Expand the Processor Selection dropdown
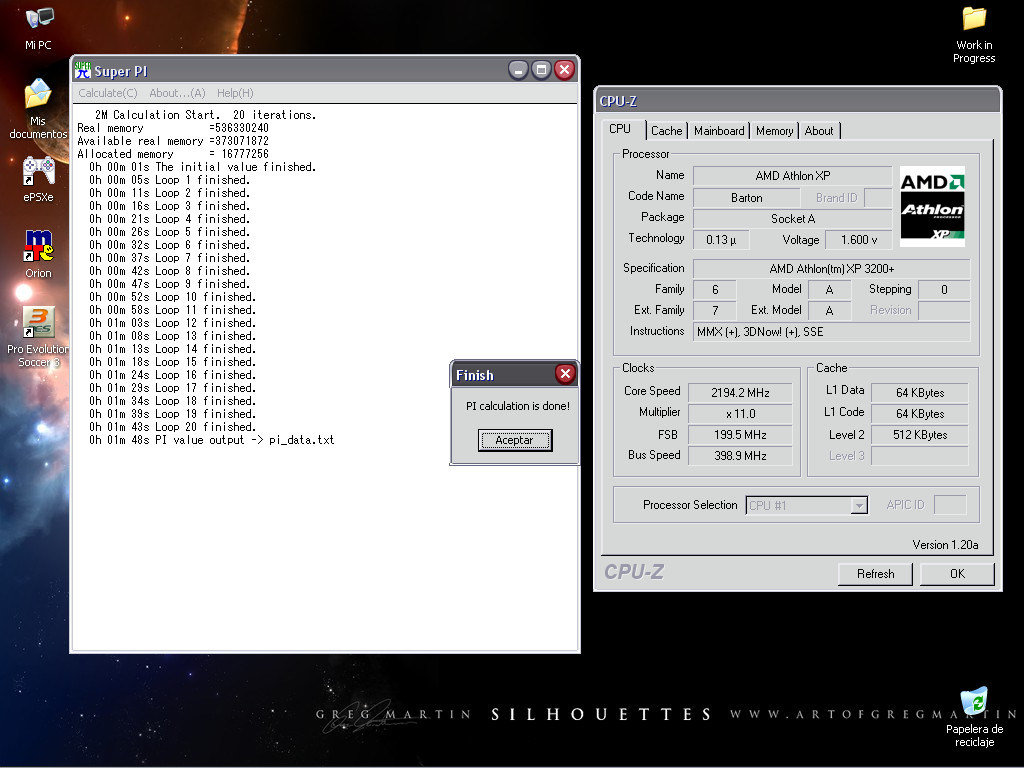 point(858,506)
